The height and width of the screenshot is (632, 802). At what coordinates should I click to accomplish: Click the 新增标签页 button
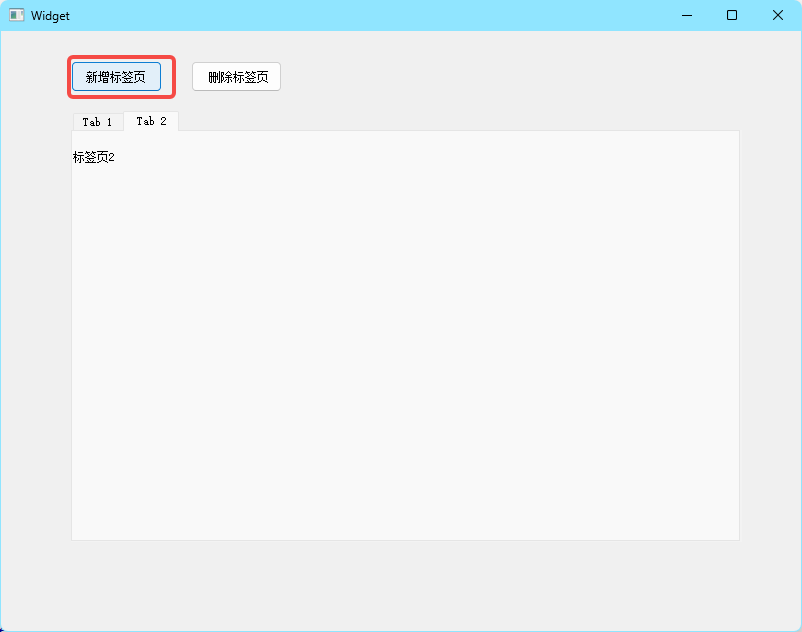[x=116, y=77]
